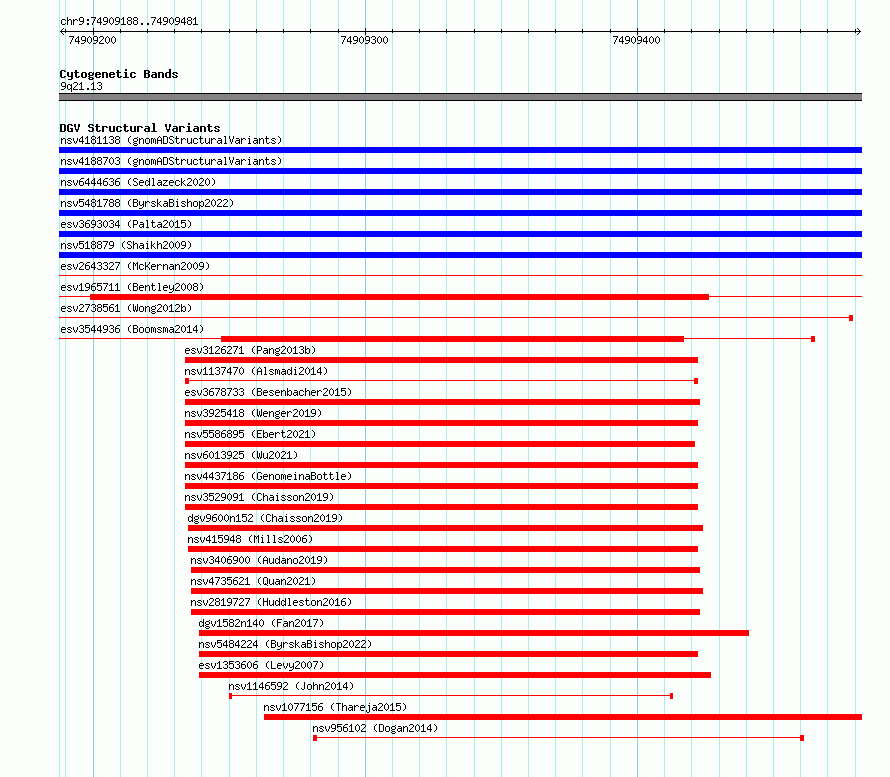Click the chr9:74909188..74909481 coordinate label

coord(129,22)
